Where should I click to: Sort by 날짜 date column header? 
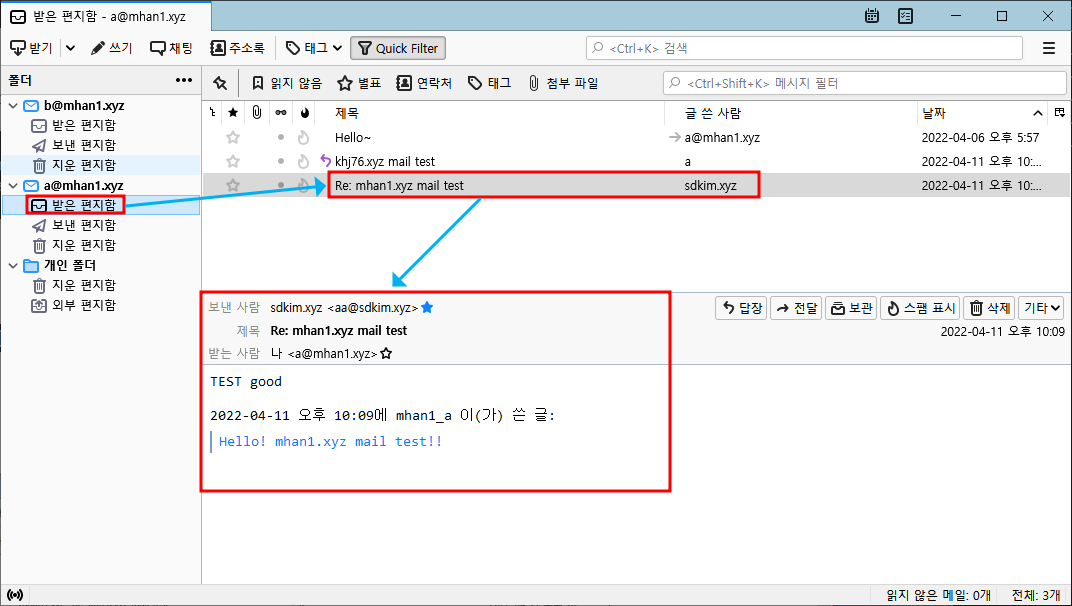point(983,113)
